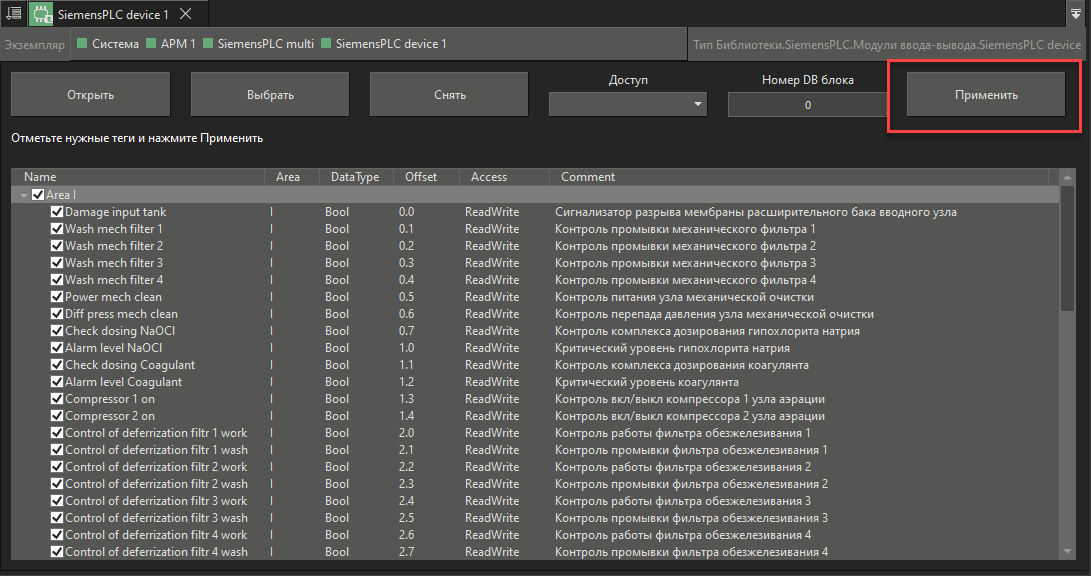Click the Номер DB блока input field

click(x=807, y=105)
